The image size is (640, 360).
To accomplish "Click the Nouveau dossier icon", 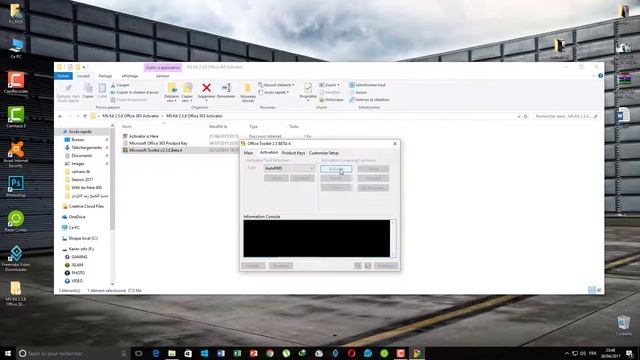I will coord(247,88).
